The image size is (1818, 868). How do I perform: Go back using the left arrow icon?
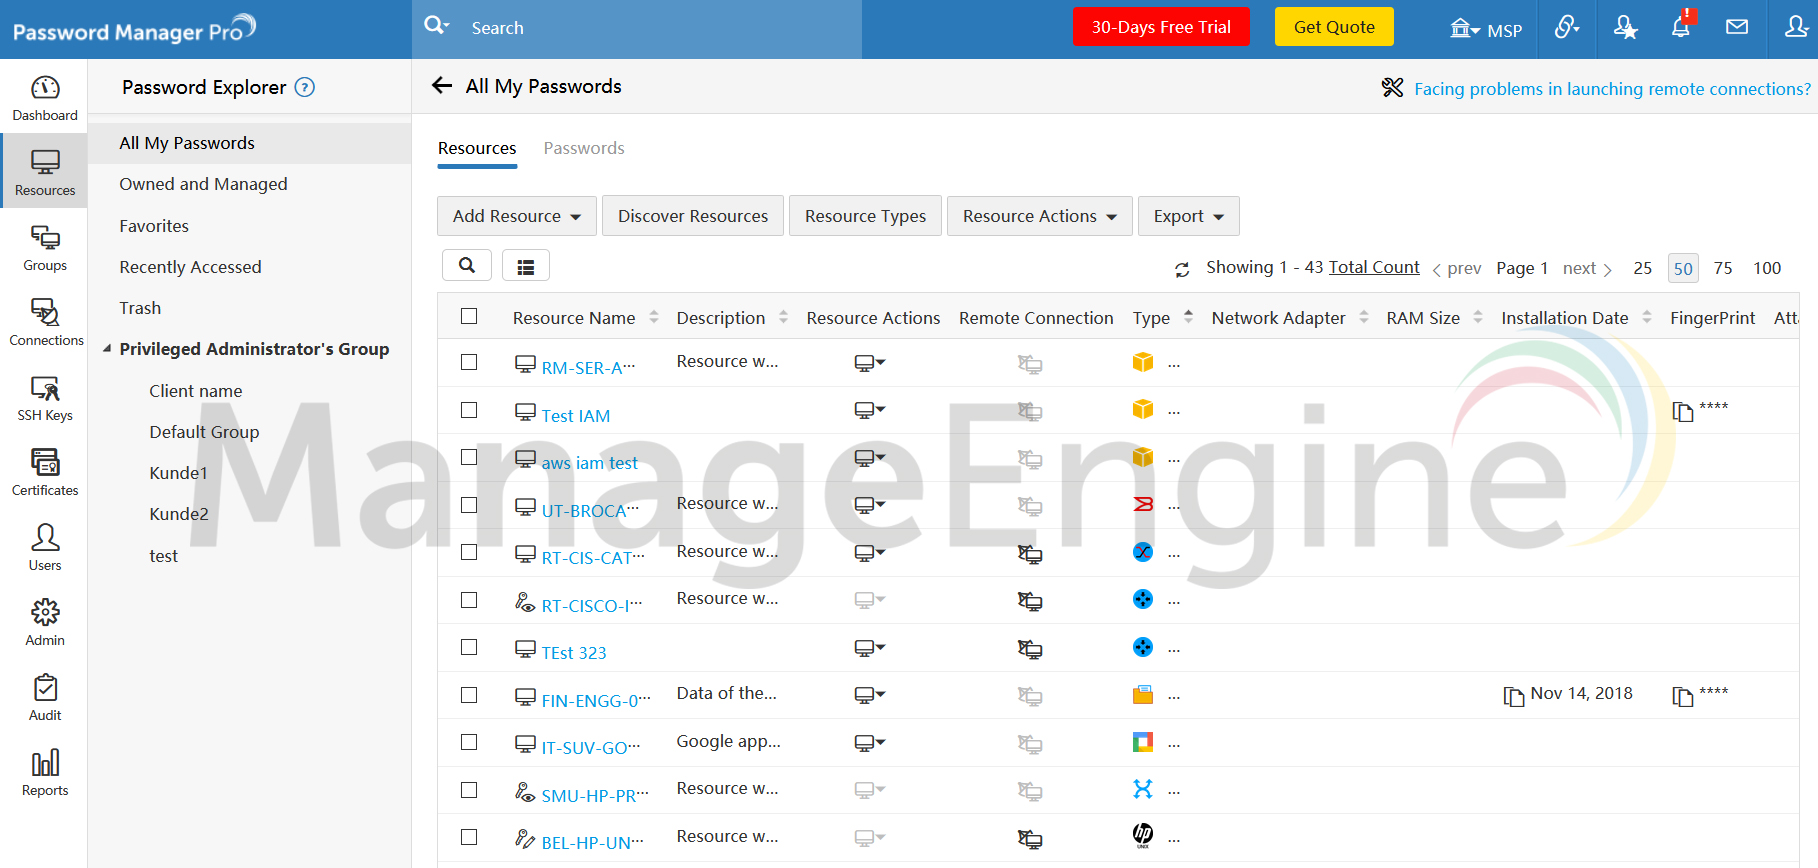442,86
